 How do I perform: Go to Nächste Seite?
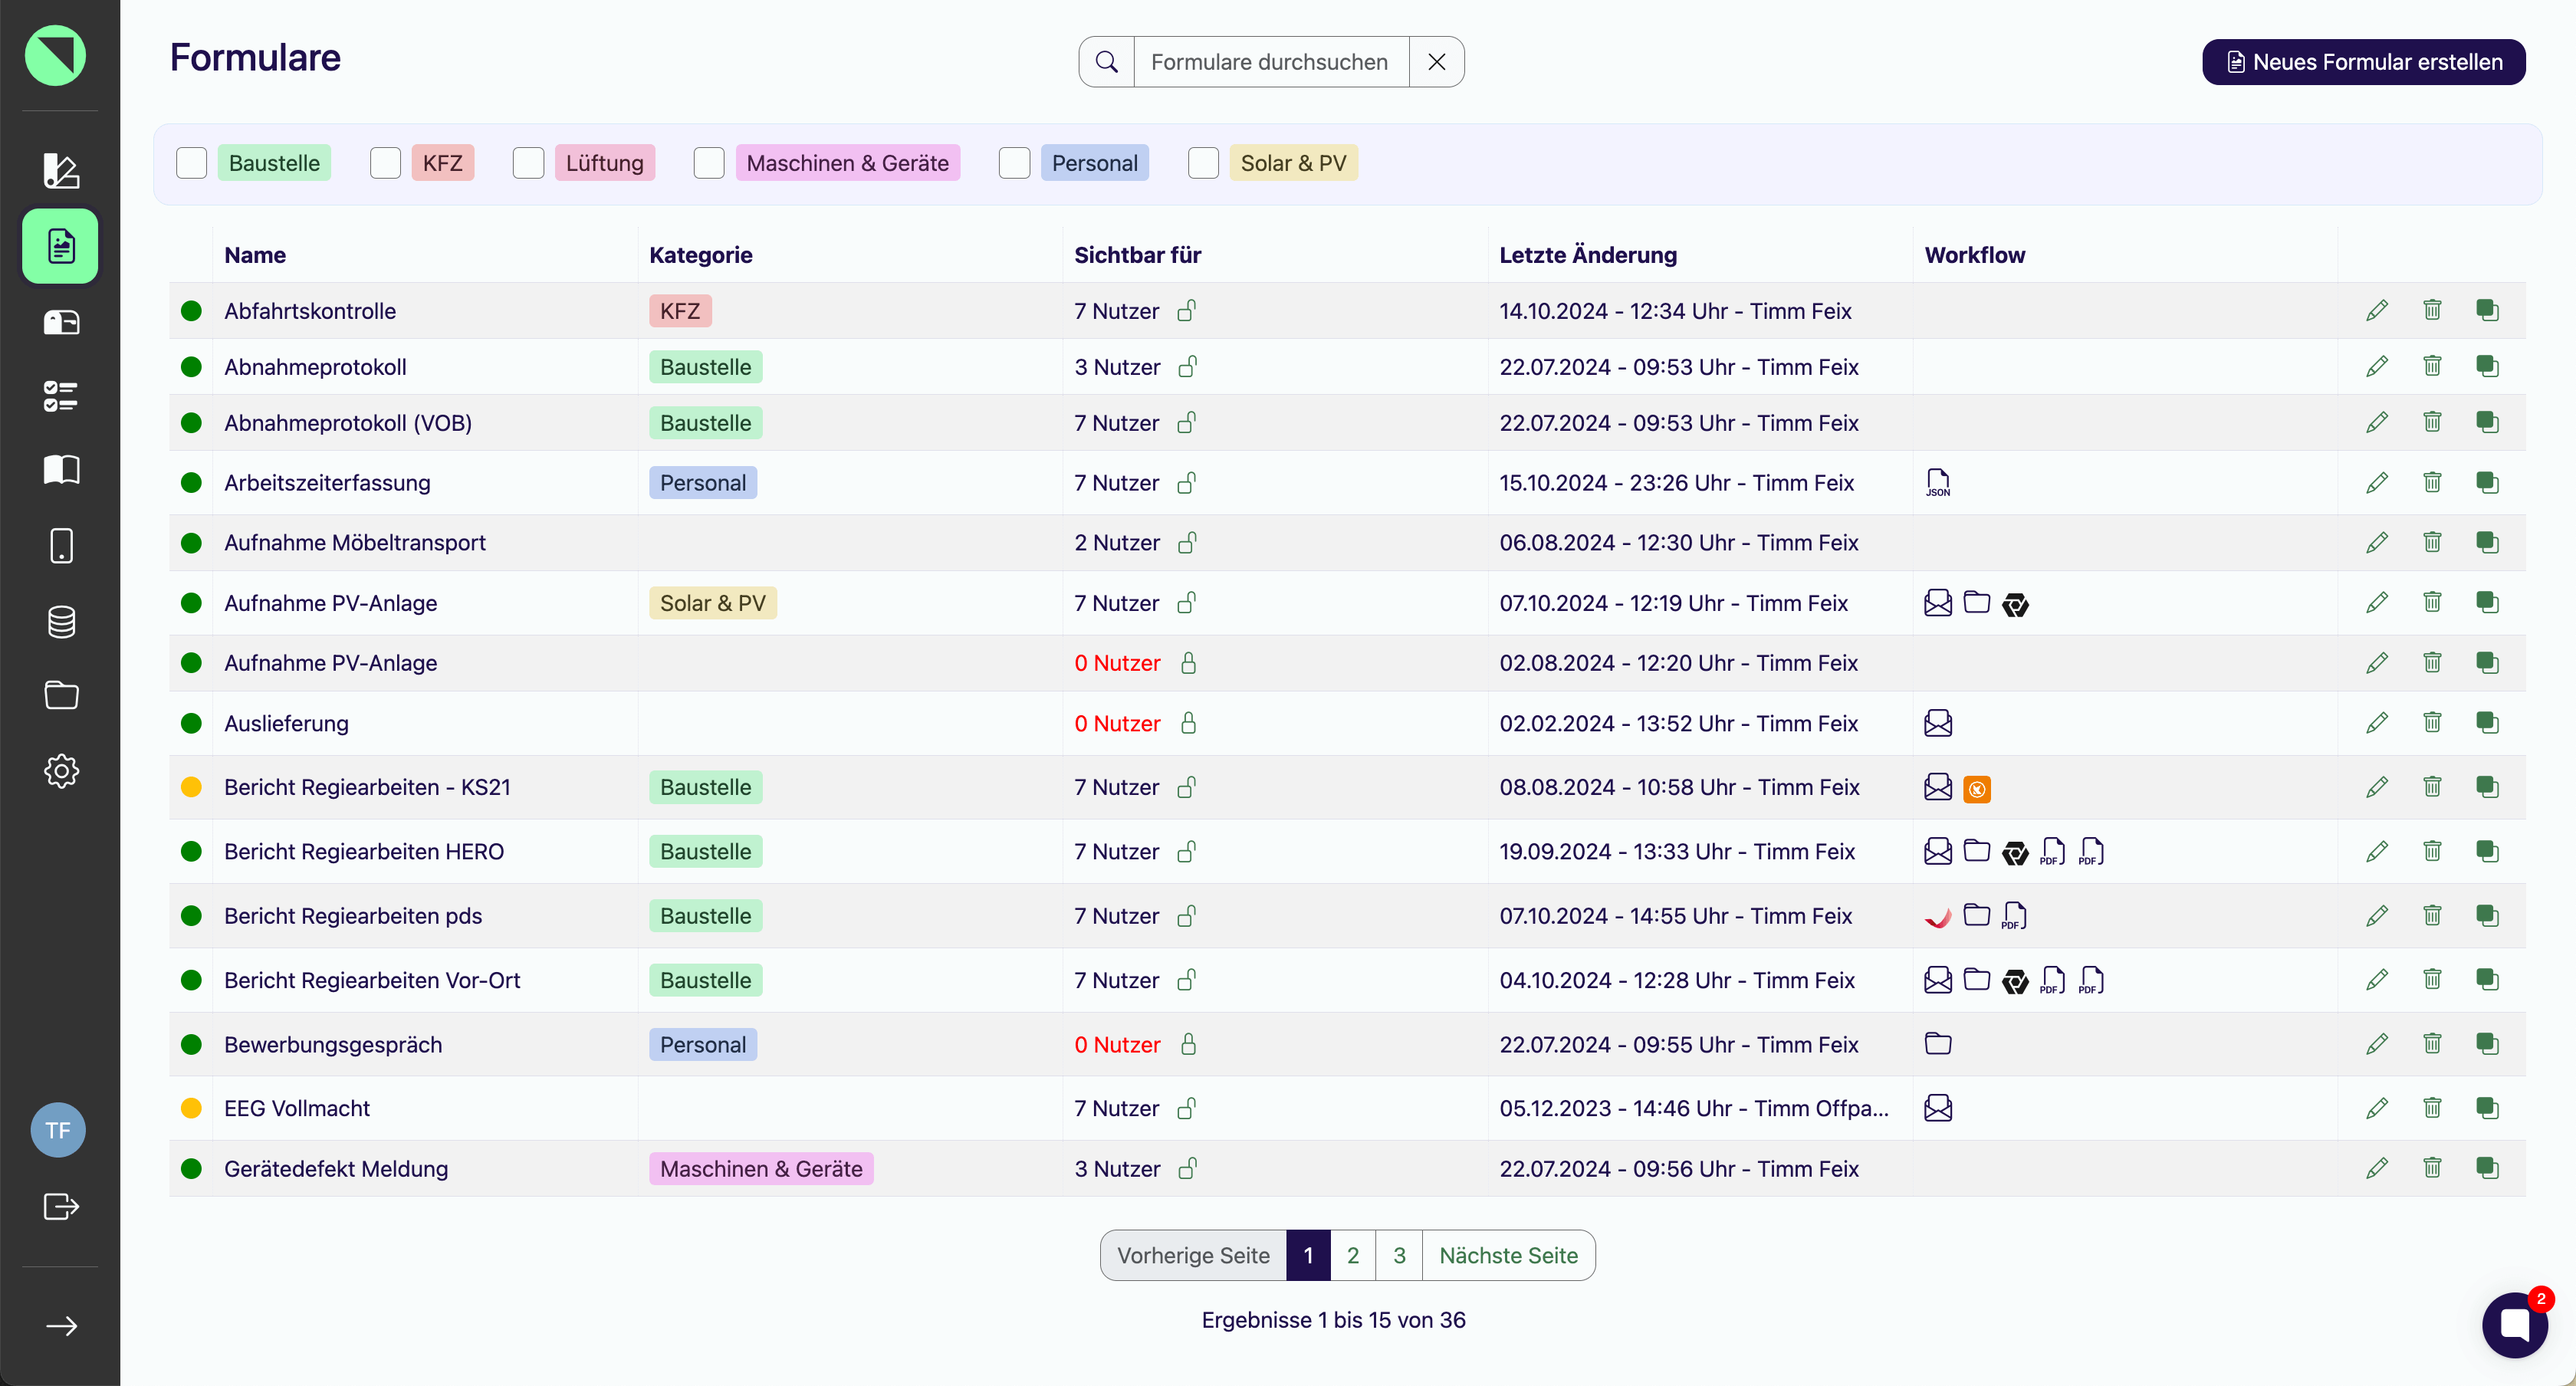click(x=1508, y=1255)
